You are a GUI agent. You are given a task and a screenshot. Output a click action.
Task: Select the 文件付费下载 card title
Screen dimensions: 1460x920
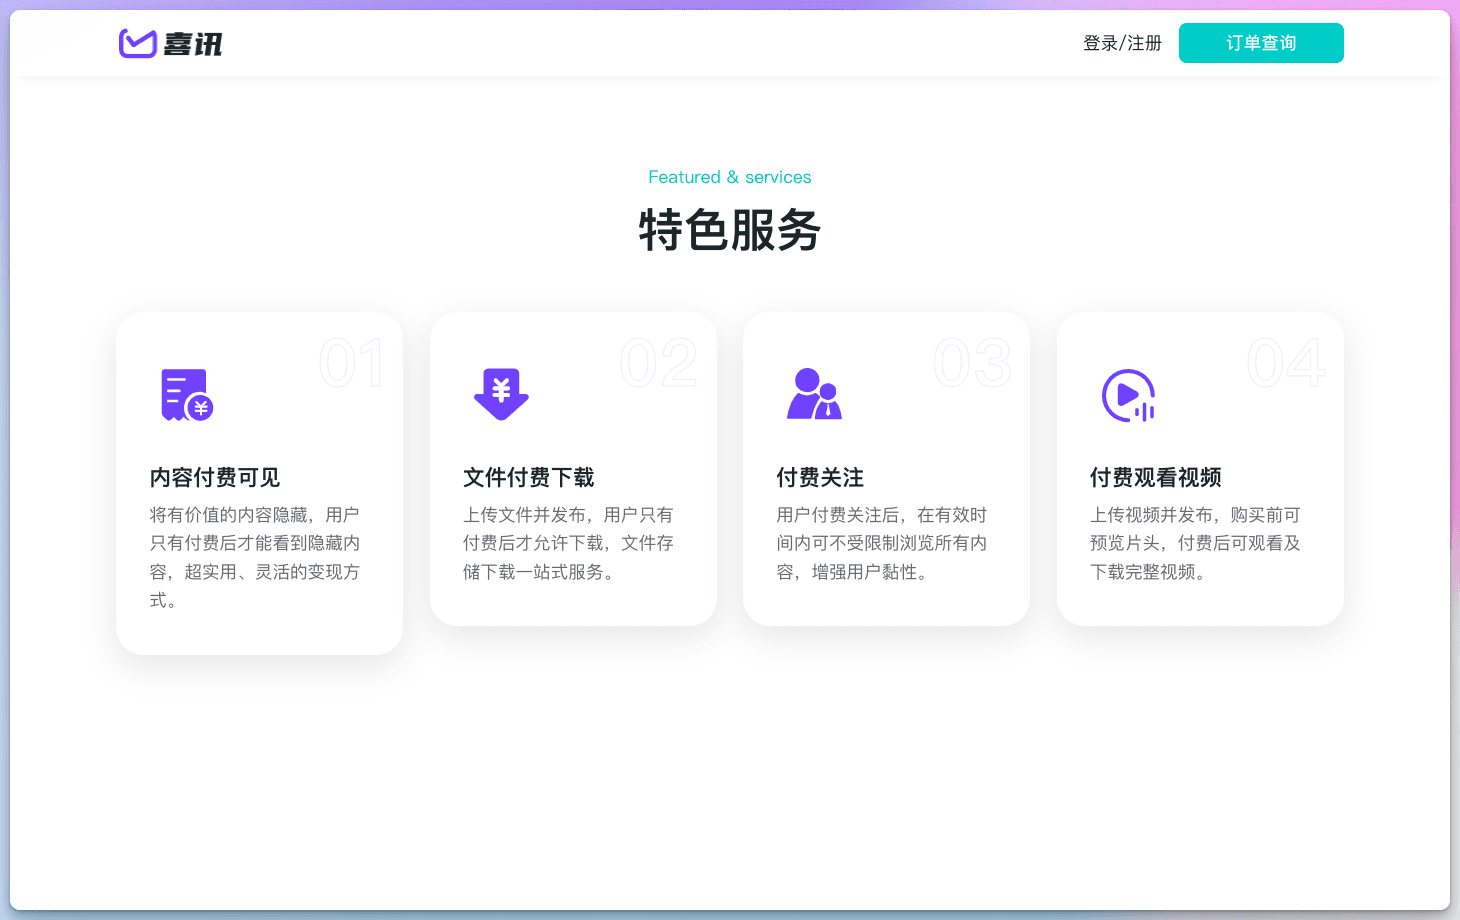pyautogui.click(x=529, y=478)
